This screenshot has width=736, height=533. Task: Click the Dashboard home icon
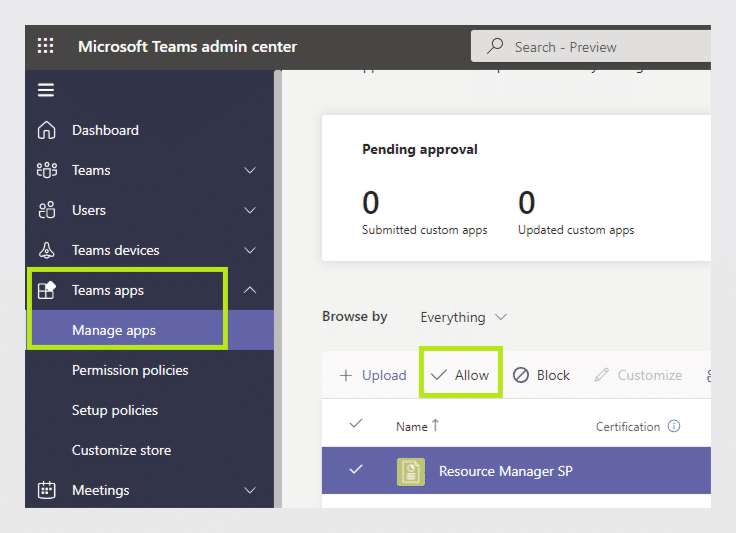pos(46,130)
